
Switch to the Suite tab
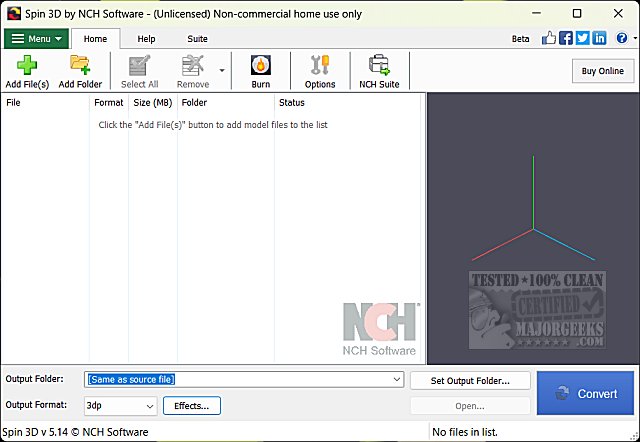(x=197, y=39)
